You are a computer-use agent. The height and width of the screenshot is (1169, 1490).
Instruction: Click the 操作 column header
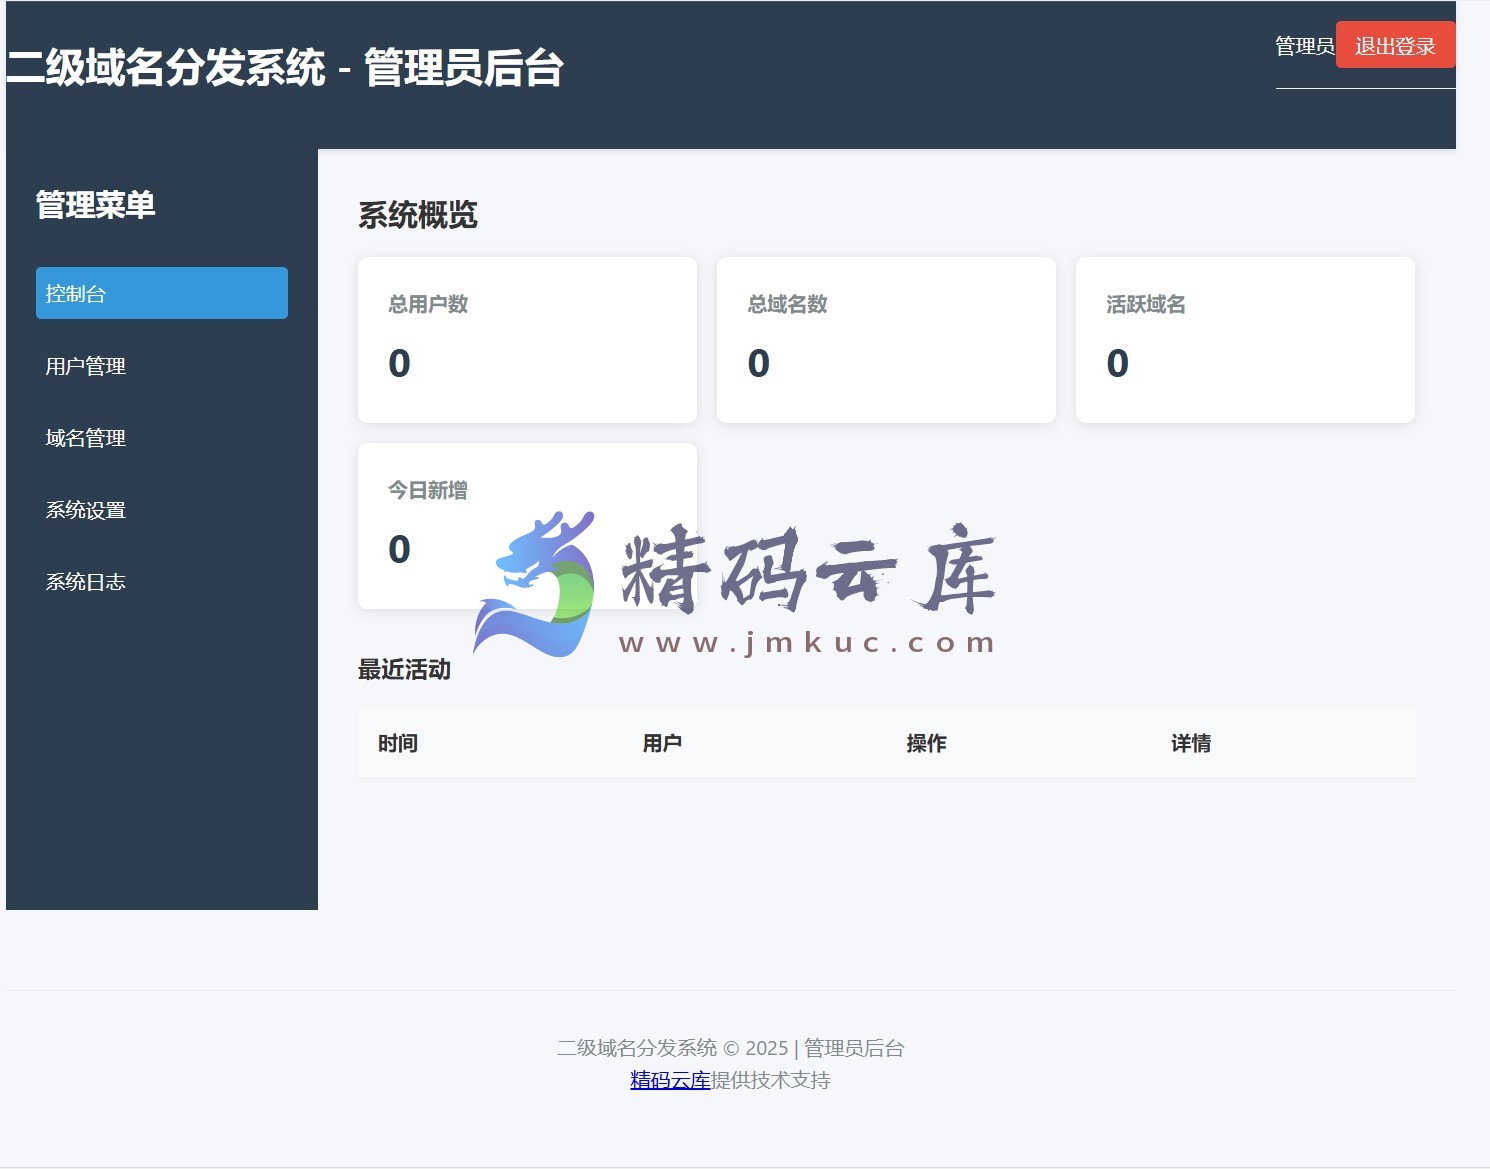[926, 743]
